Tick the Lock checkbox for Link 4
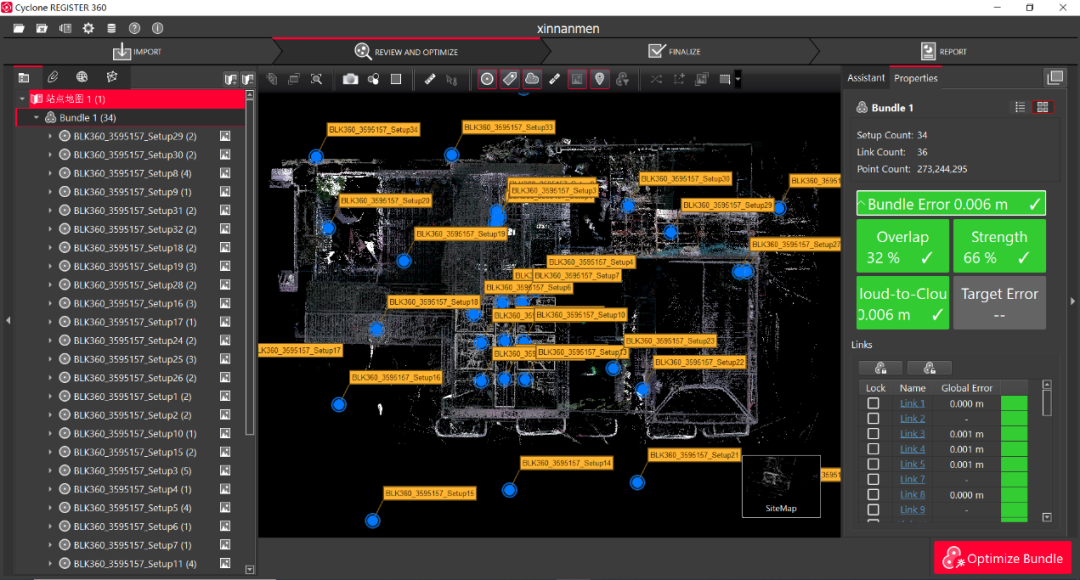 click(x=873, y=449)
